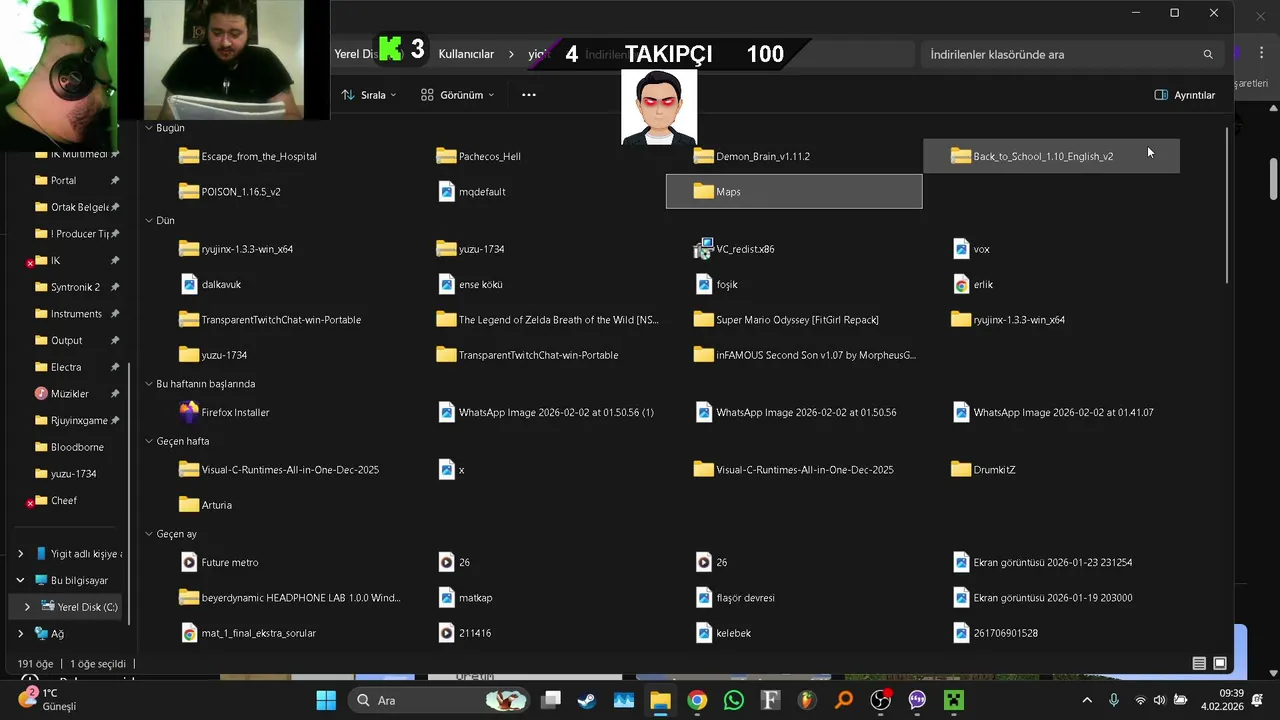Viewport: 1280px width, 720px height.
Task: Select the mat_1_final_ekstra_sorular file
Action: (249, 633)
